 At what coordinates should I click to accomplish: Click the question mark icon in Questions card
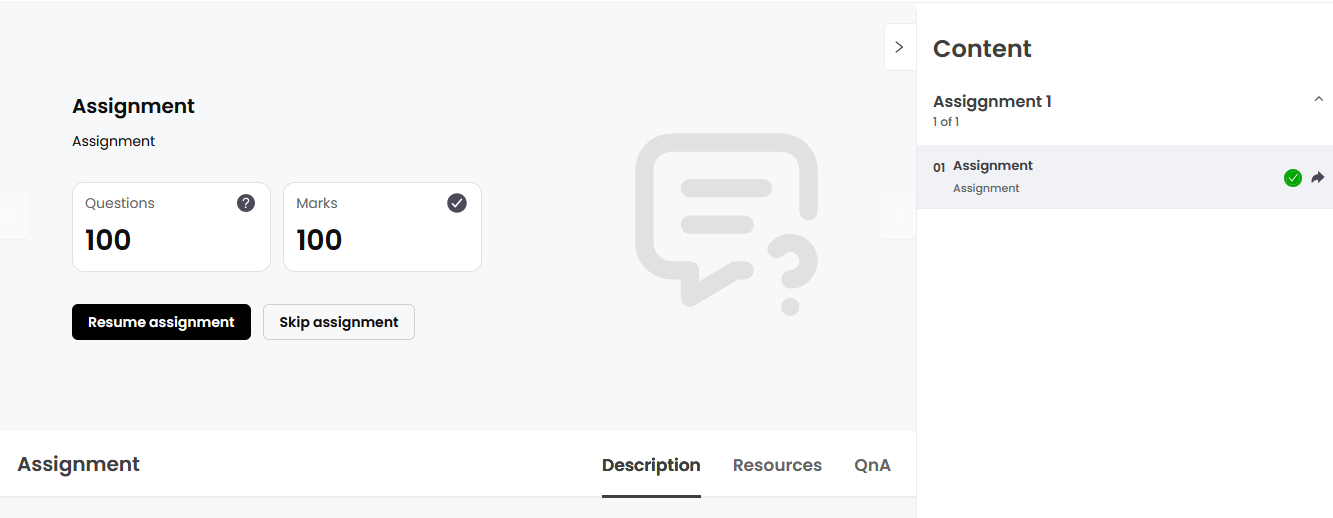coord(246,203)
